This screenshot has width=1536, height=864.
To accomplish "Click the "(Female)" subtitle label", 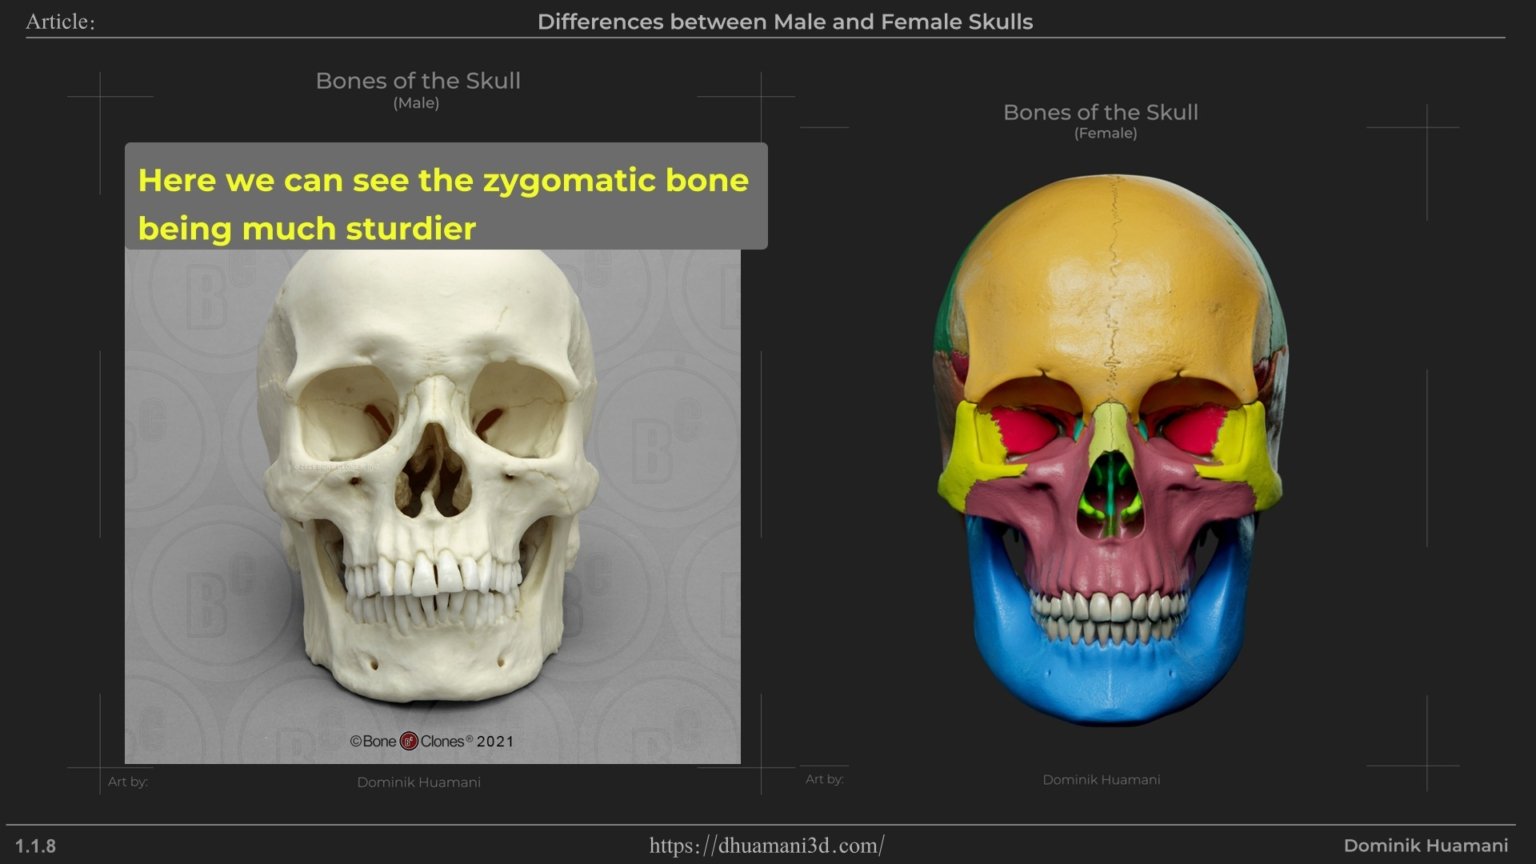I will (x=1105, y=133).
